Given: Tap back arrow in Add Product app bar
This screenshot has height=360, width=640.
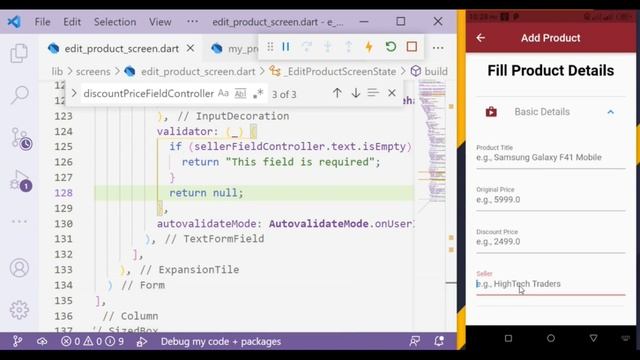Looking at the screenshot, I should [x=480, y=38].
